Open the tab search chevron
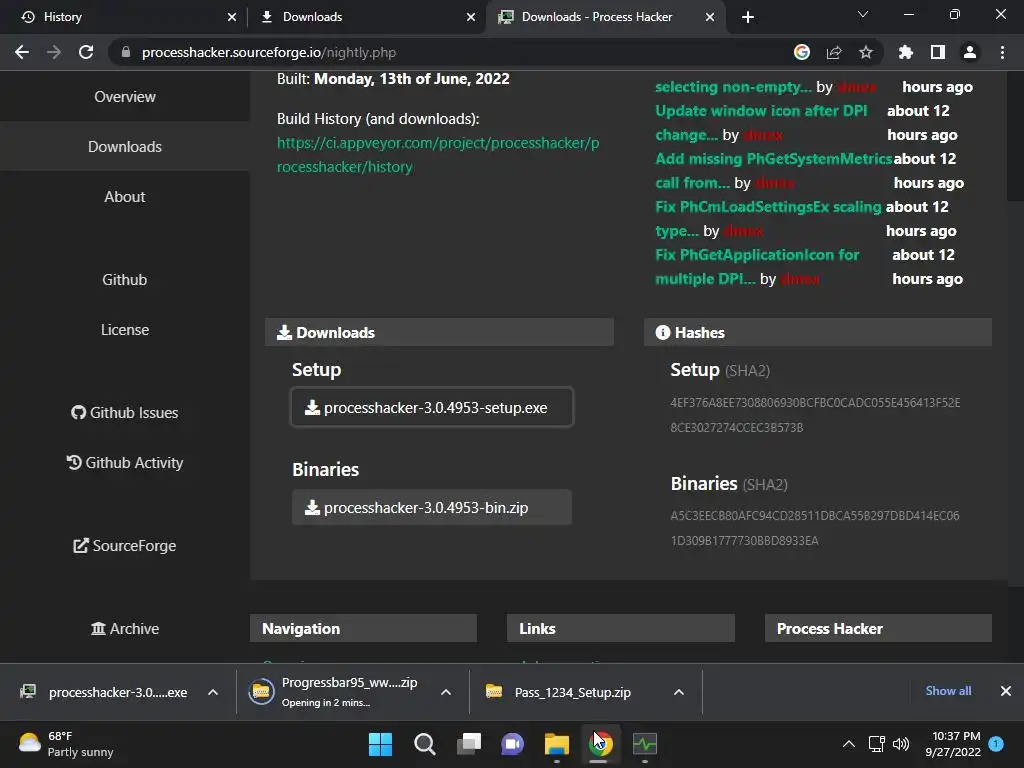The height and width of the screenshot is (768, 1024). pyautogui.click(x=863, y=14)
